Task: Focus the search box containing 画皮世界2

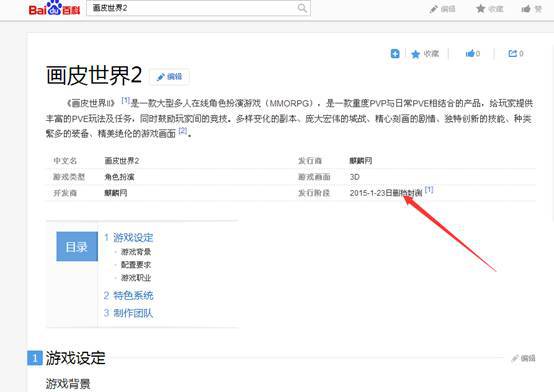Action: pos(198,8)
